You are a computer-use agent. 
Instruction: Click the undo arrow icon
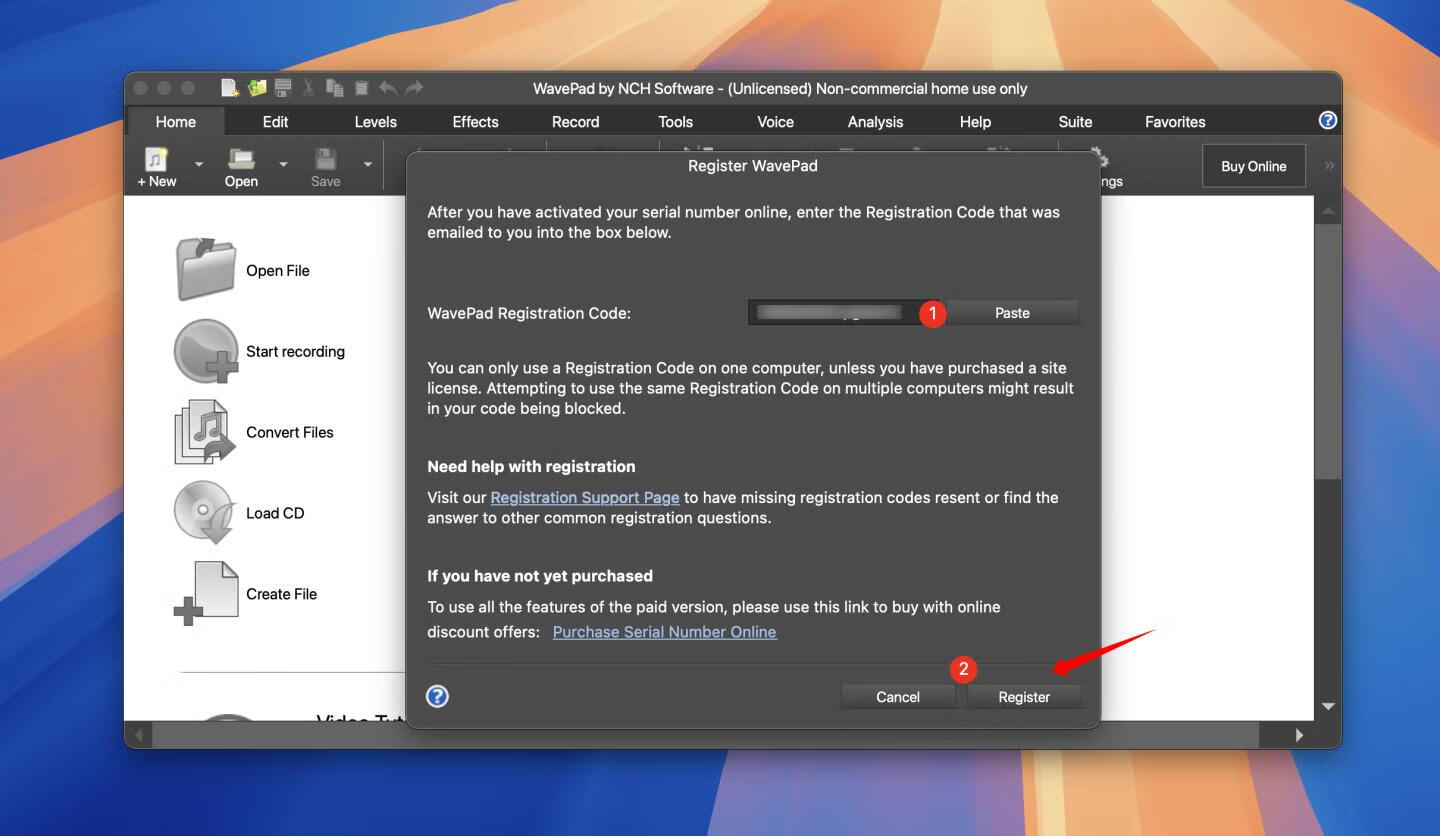(x=388, y=88)
